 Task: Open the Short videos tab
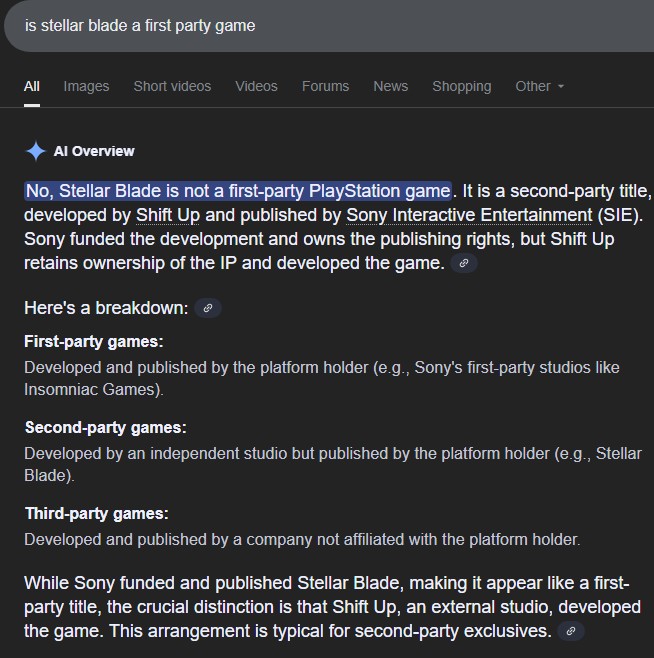[x=172, y=86]
